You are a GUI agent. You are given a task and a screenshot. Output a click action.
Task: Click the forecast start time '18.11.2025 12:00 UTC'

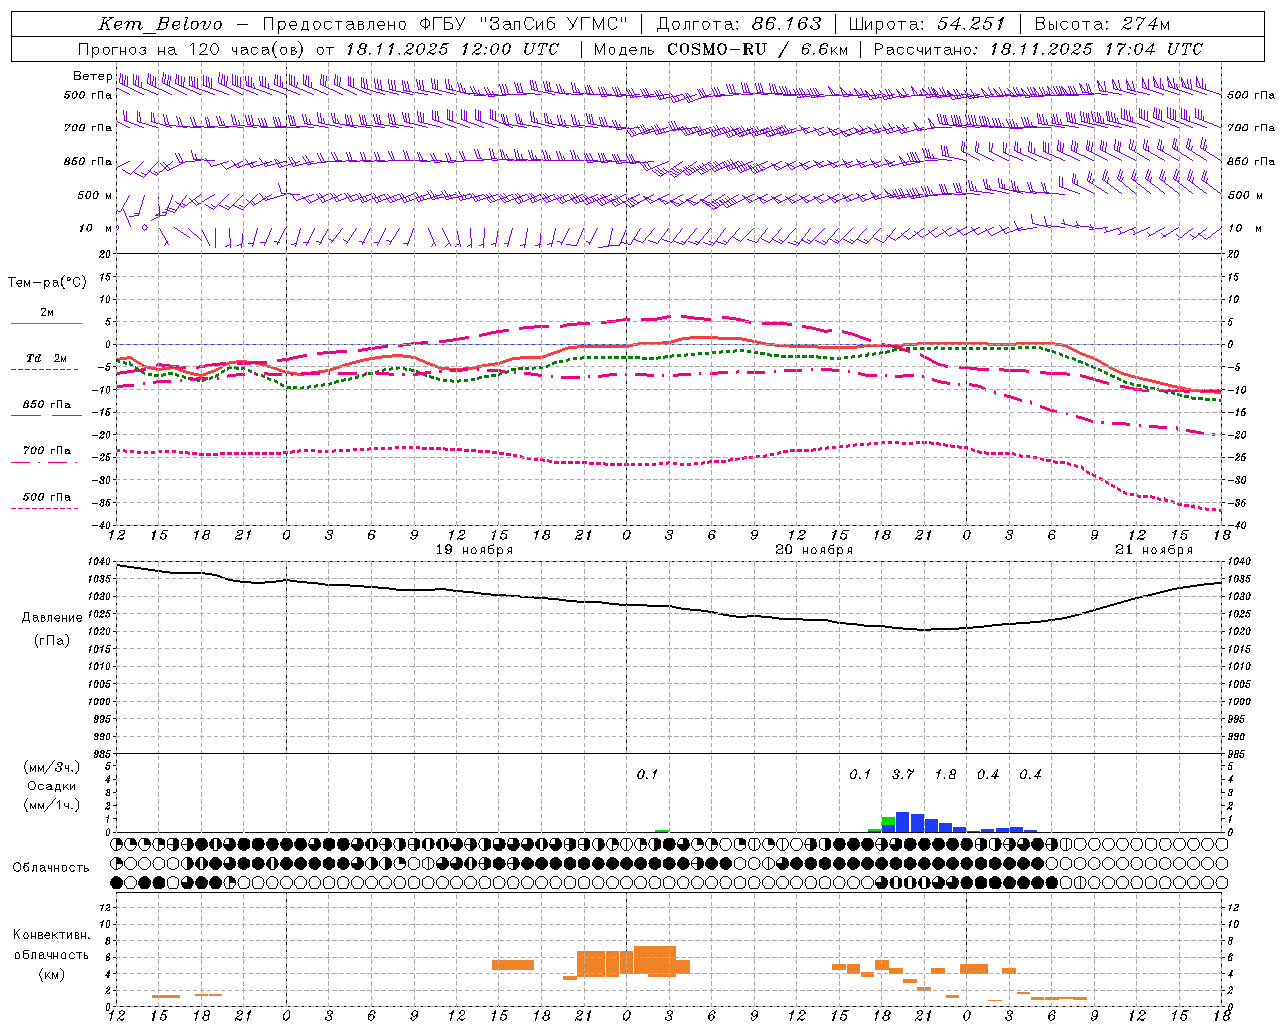coord(452,49)
